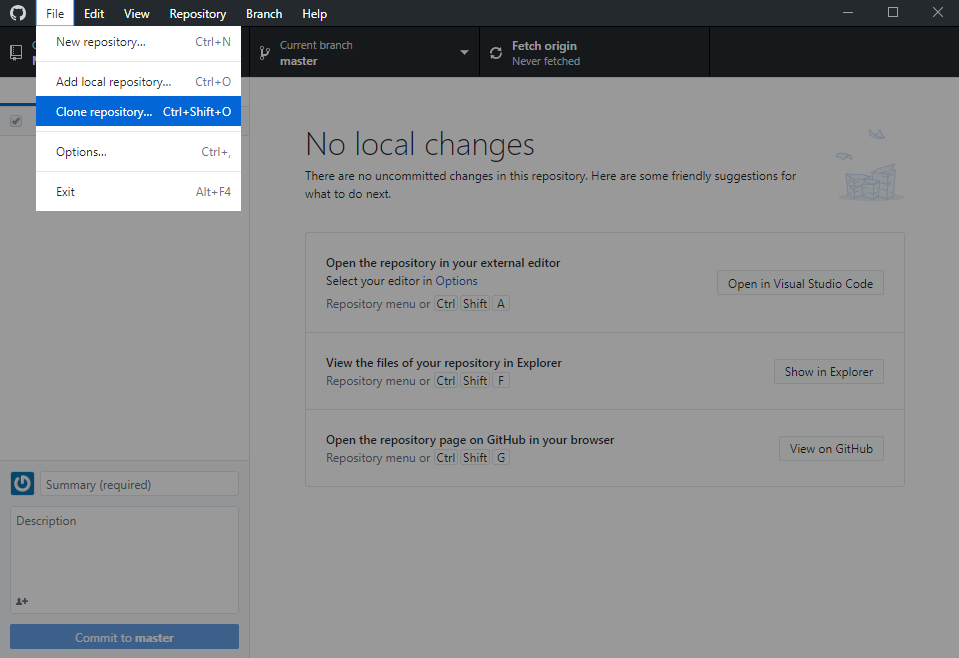Click the 'Never fetched' status text
Screen dimensions: 959x658
(546, 61)
